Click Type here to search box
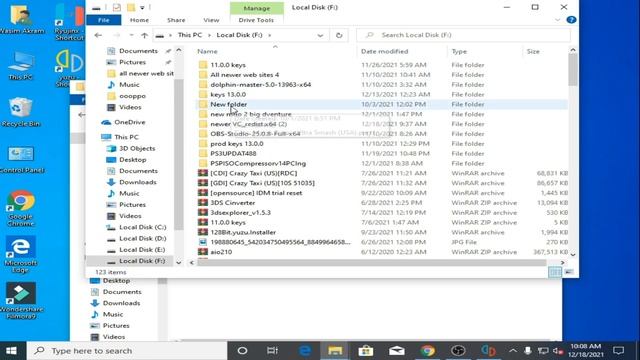Viewport: 640px width, 360px height. [x=127, y=351]
